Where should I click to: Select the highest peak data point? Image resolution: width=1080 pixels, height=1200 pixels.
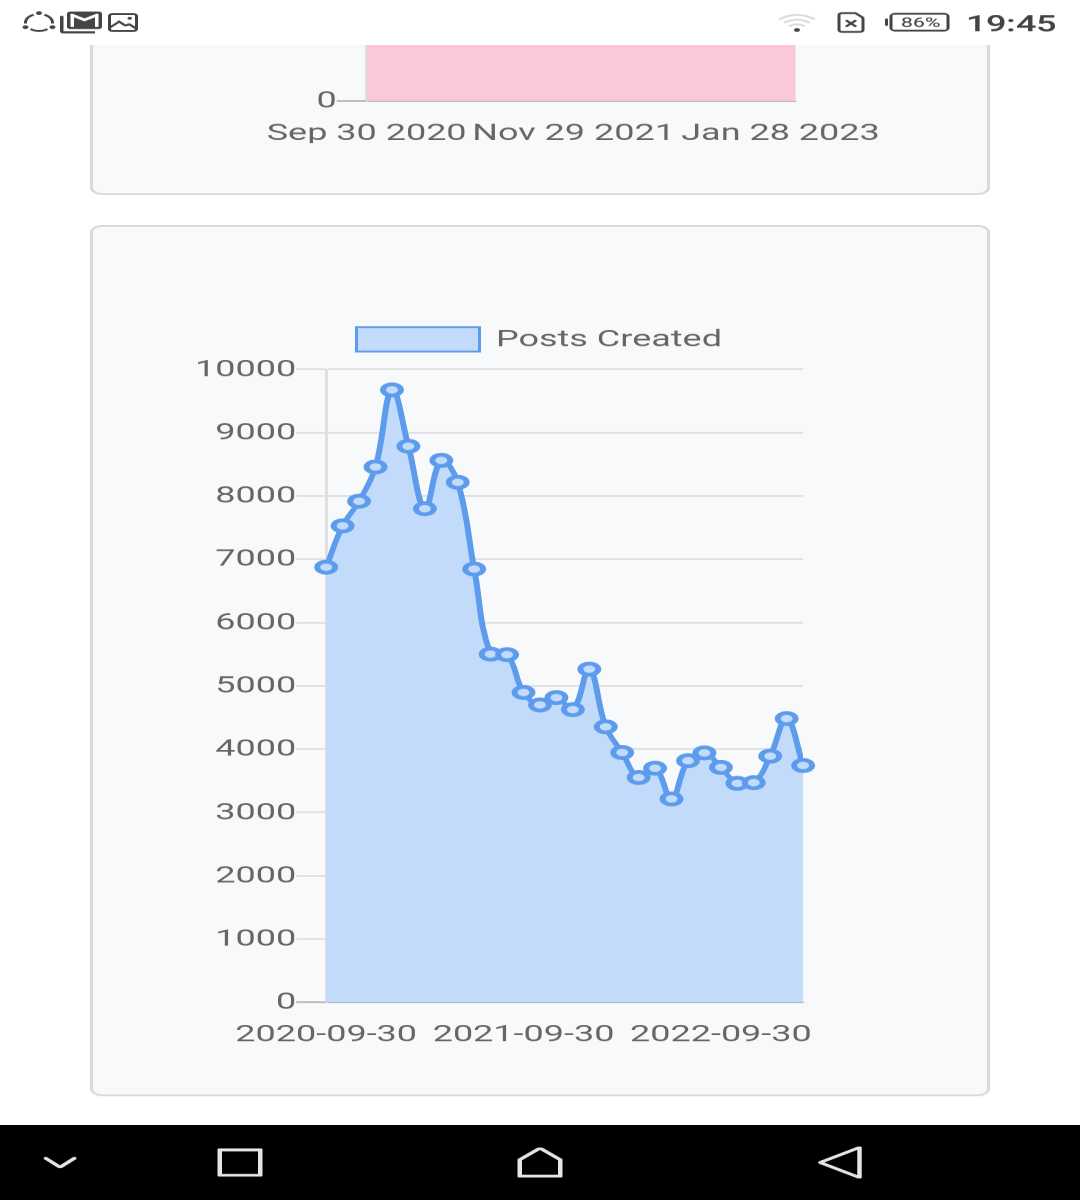(x=392, y=390)
